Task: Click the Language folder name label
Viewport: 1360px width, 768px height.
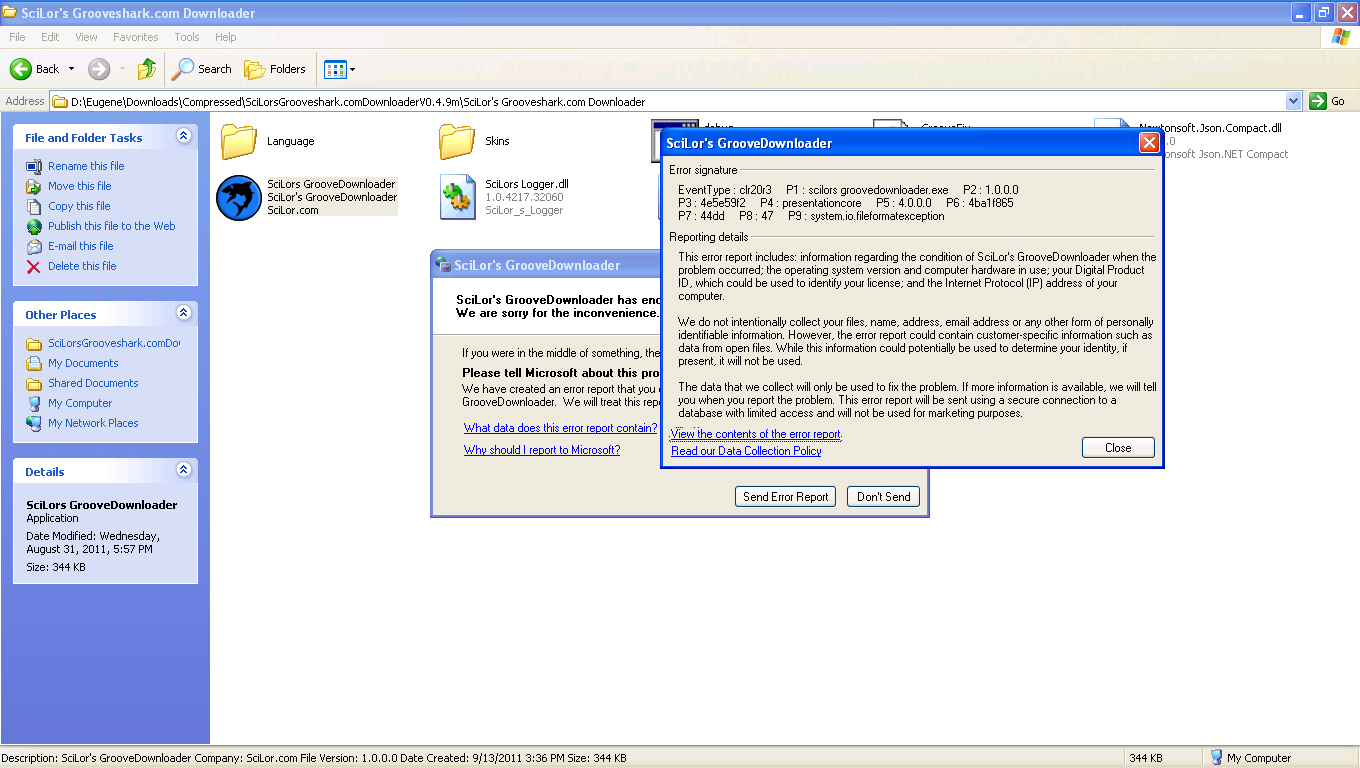Action: click(290, 141)
